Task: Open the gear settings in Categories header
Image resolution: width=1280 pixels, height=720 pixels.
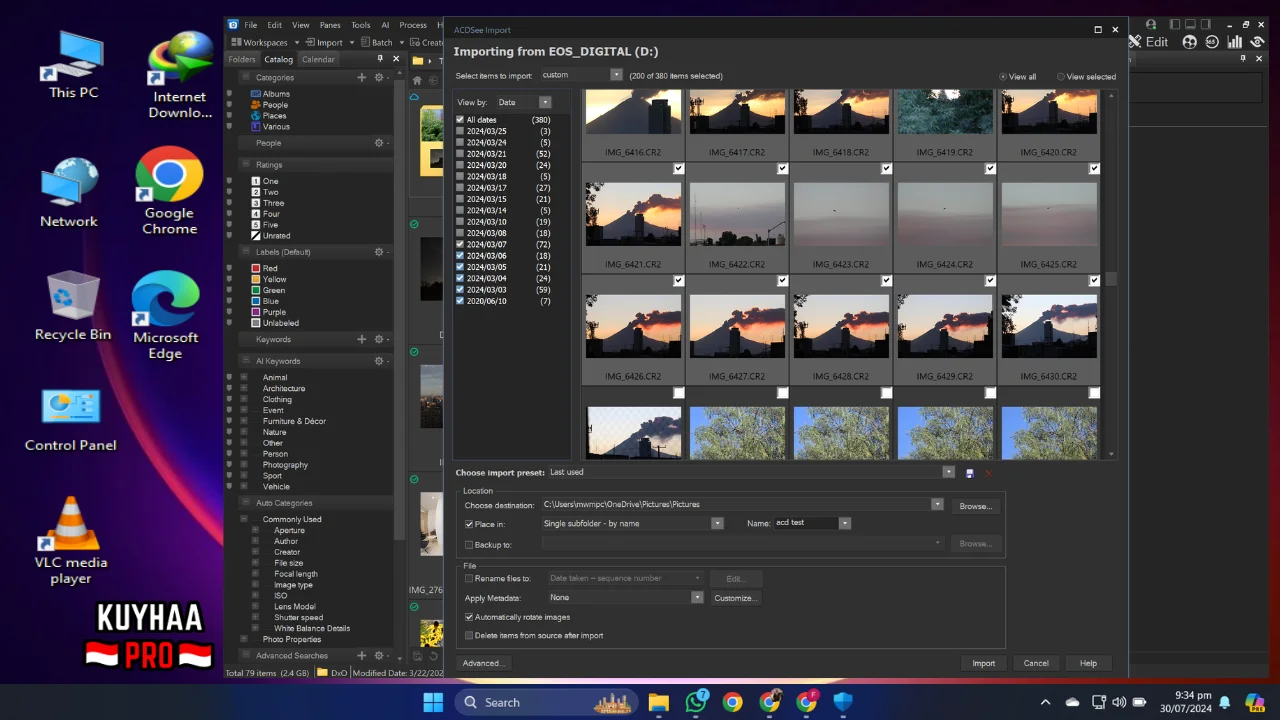Action: pos(379,77)
